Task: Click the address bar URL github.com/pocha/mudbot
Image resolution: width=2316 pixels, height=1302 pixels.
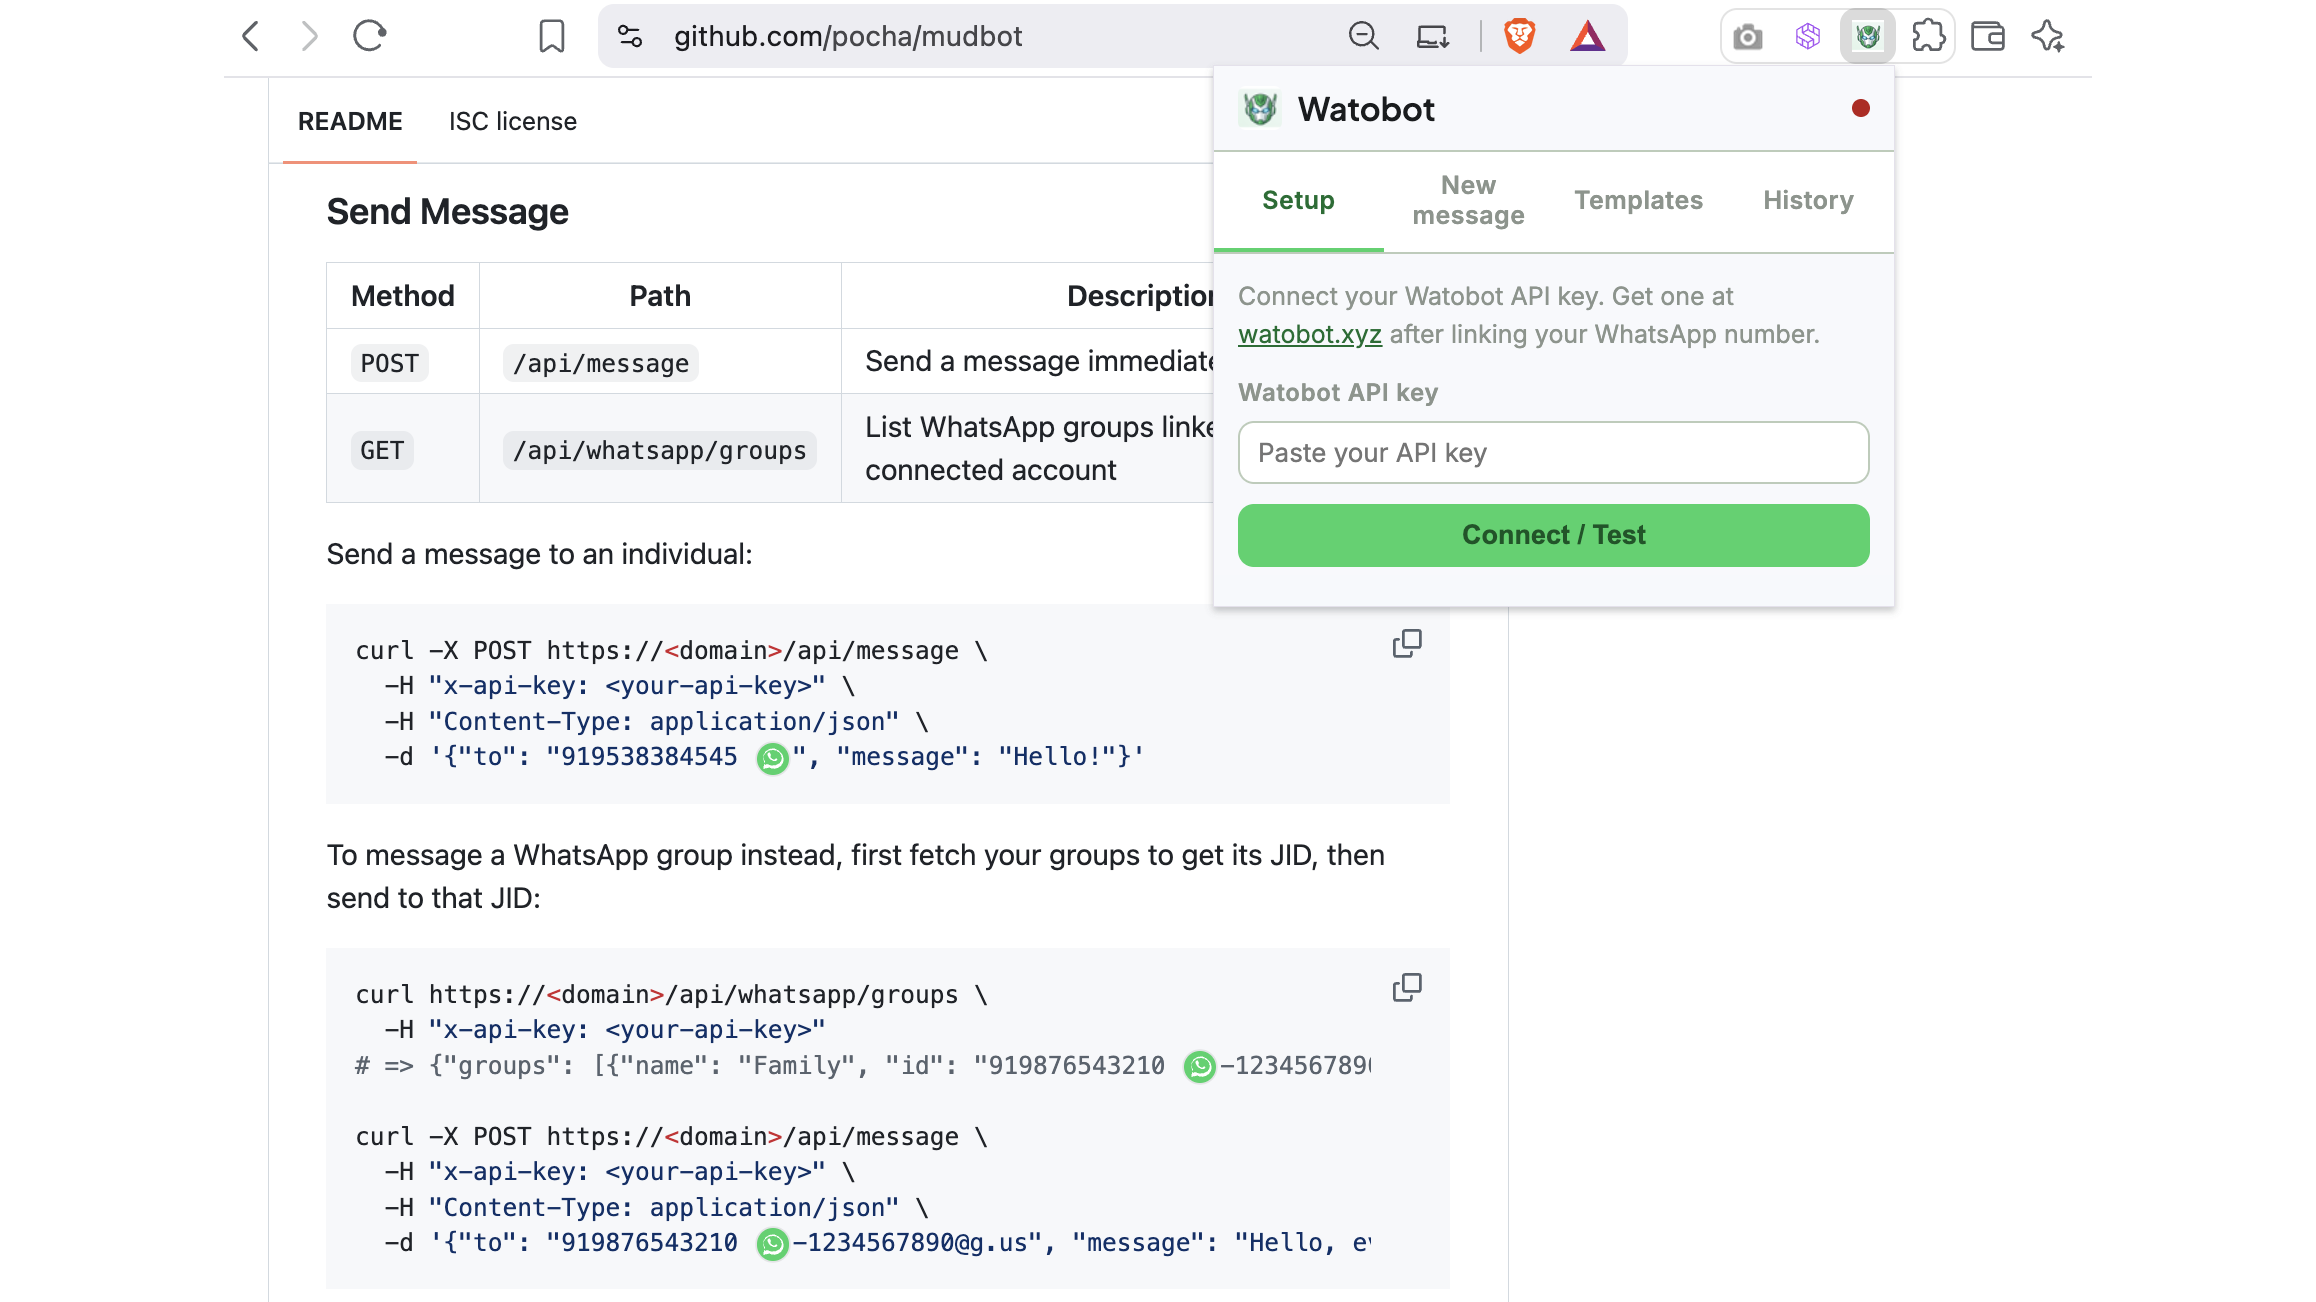Action: tap(848, 37)
